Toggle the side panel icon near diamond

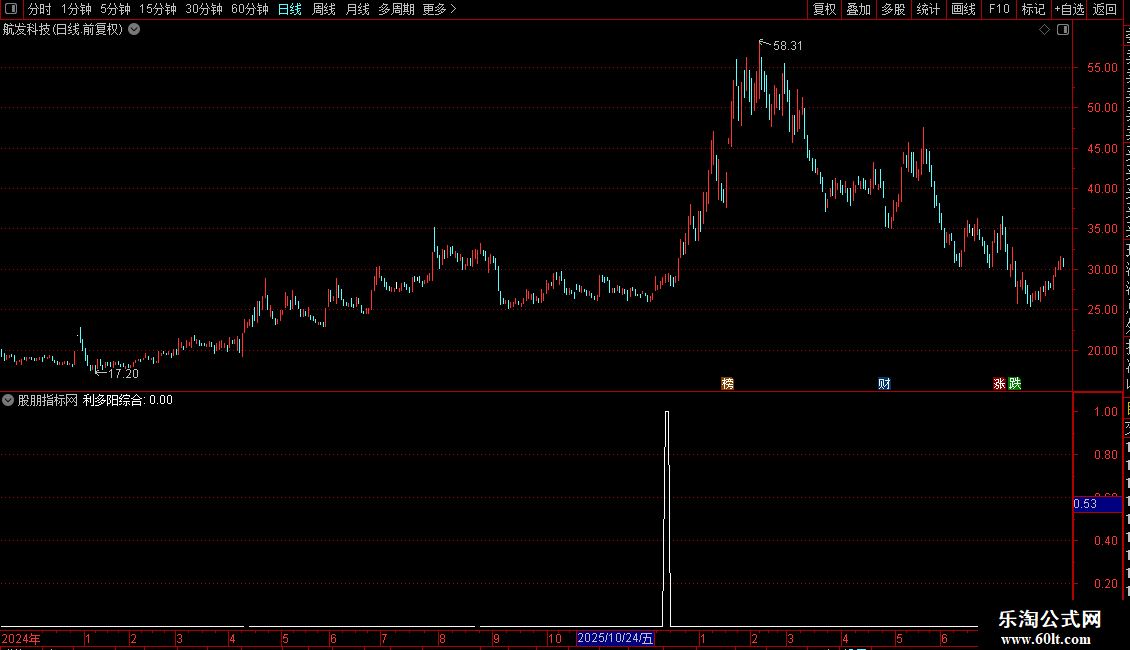tap(1063, 30)
